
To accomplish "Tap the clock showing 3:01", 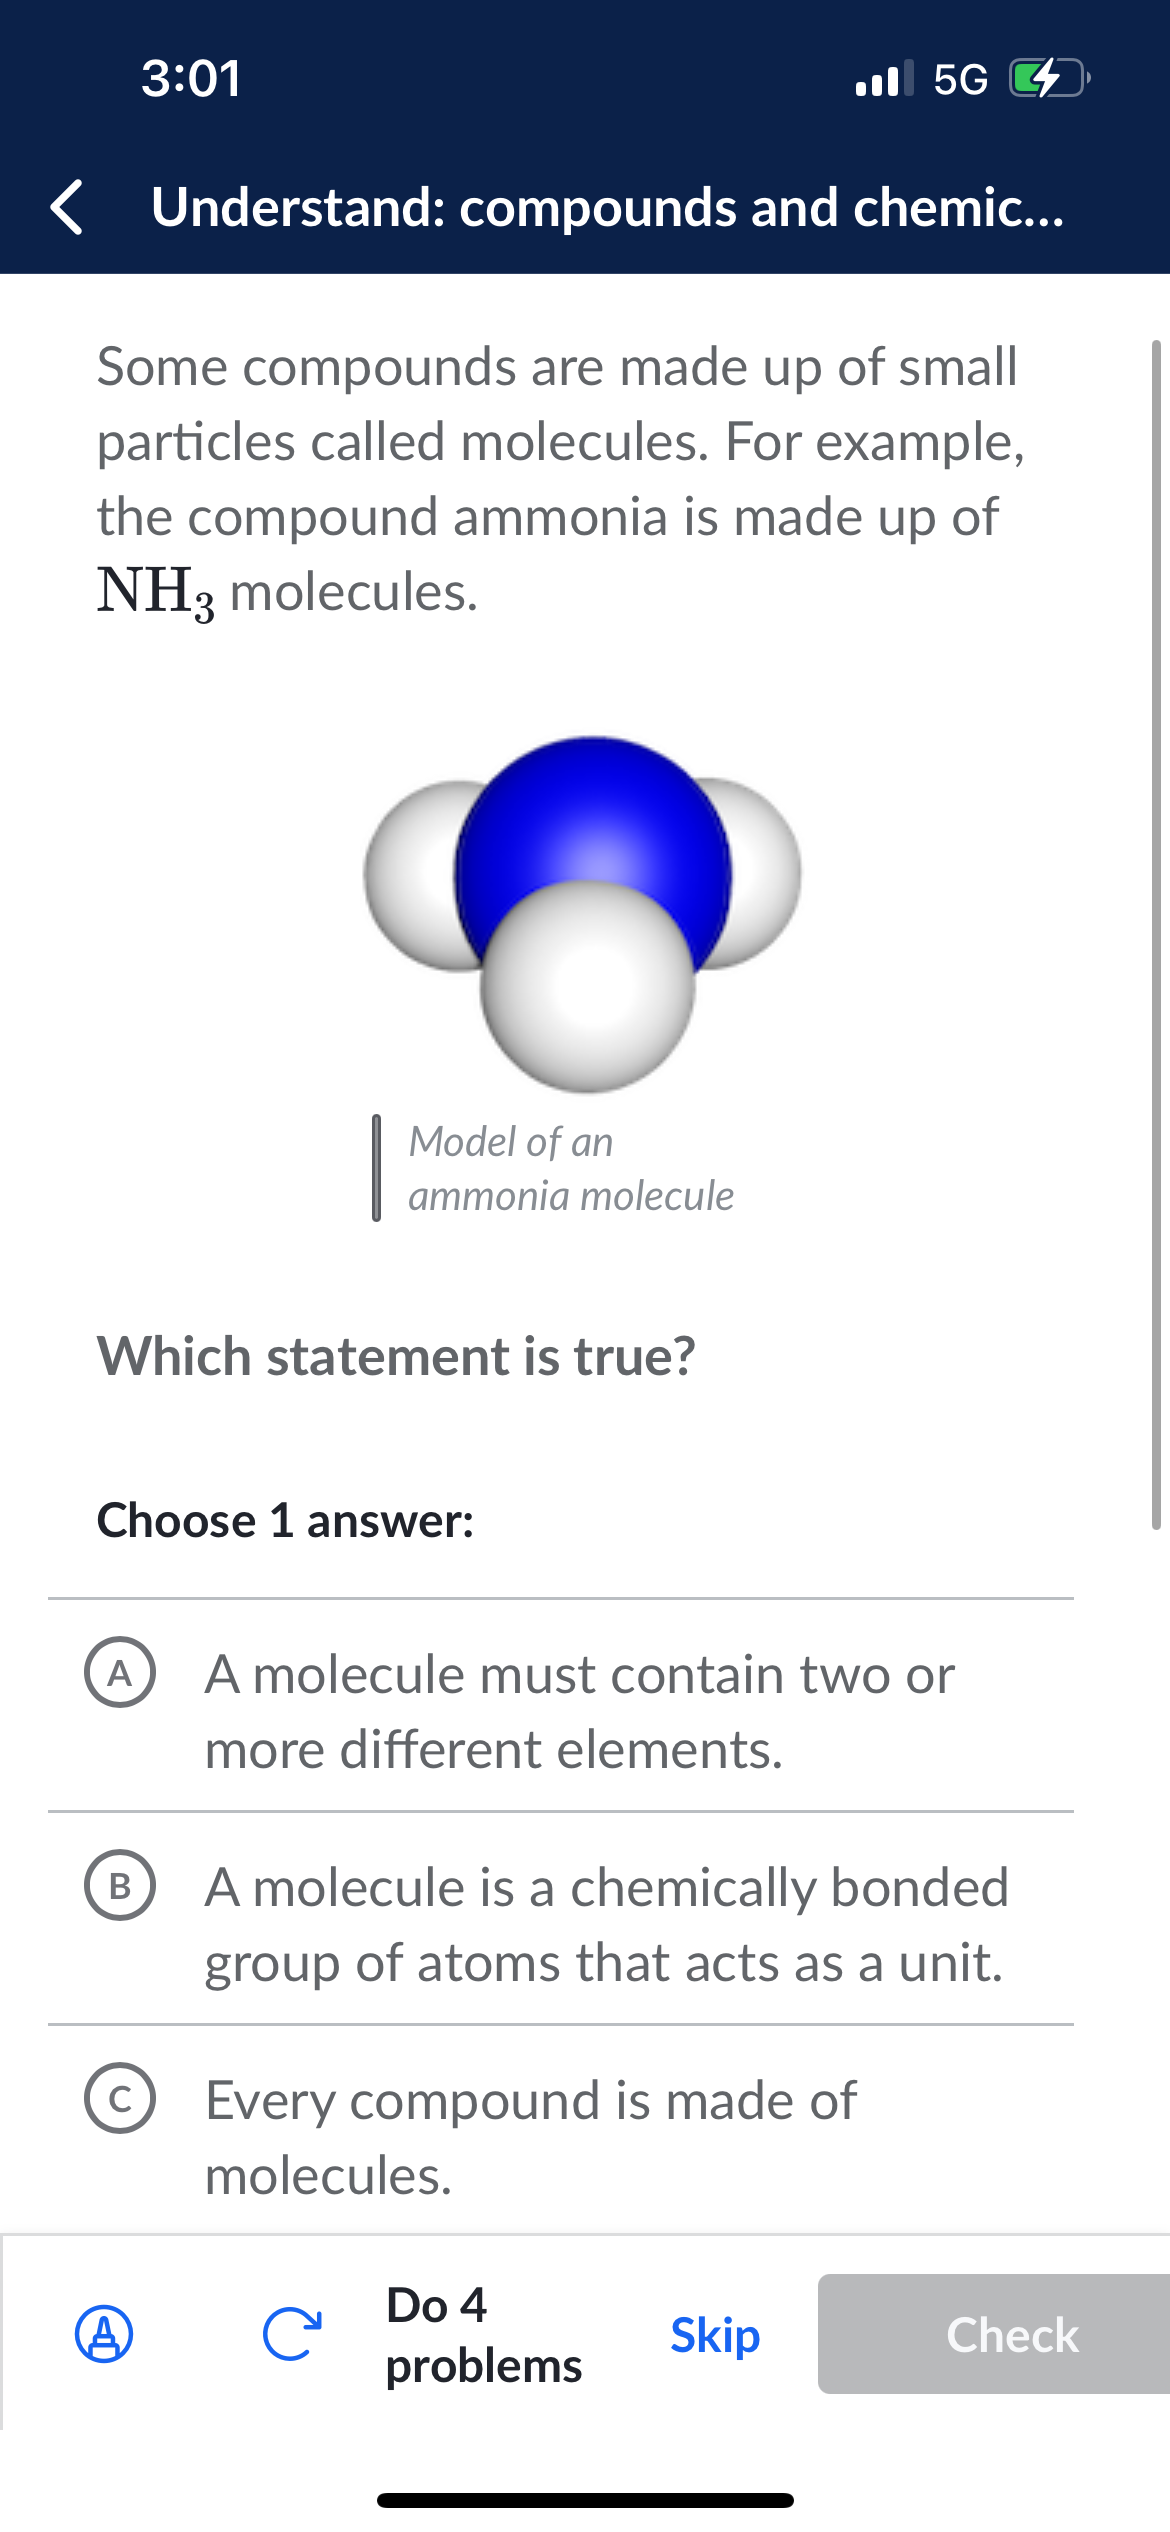I will 193,80.
